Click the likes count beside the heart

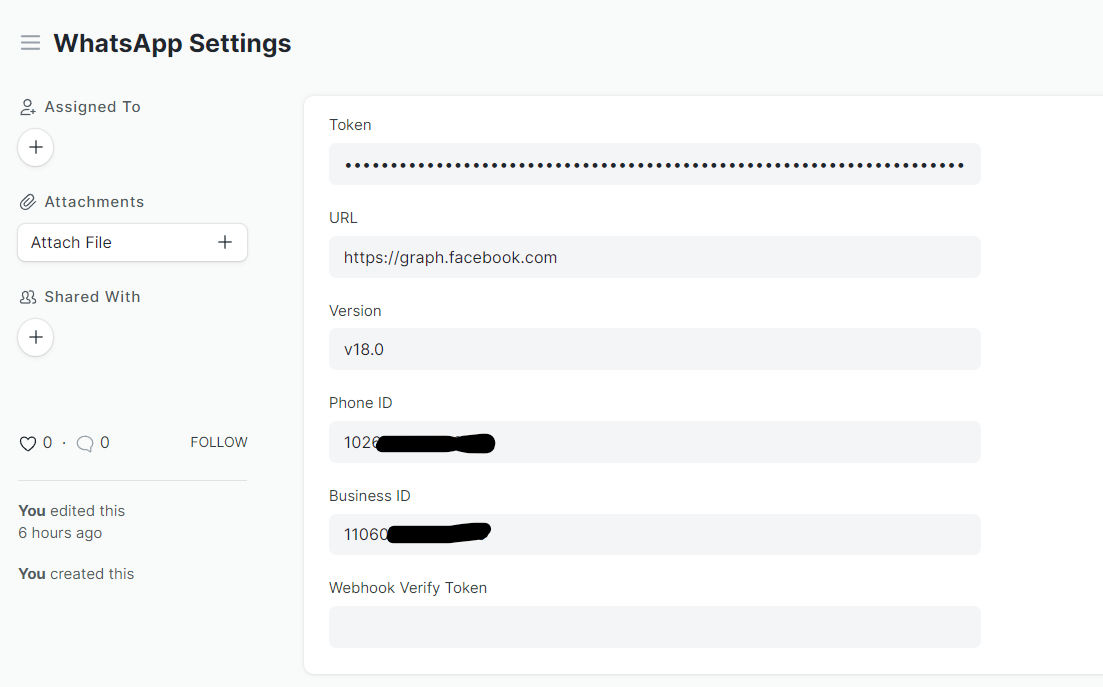tap(45, 442)
